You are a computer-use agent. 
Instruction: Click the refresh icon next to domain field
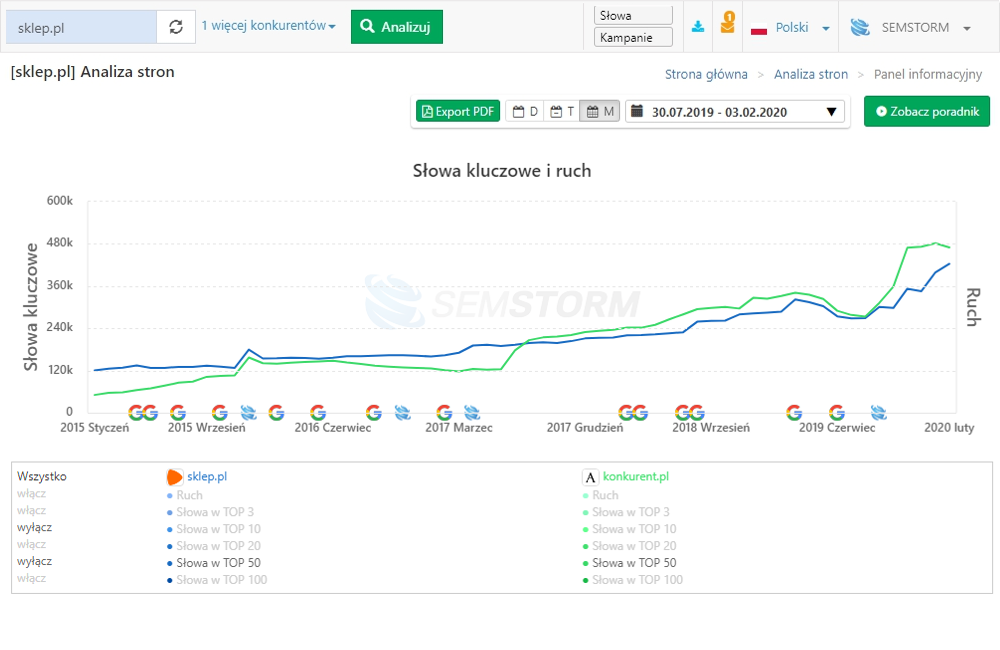pyautogui.click(x=176, y=27)
